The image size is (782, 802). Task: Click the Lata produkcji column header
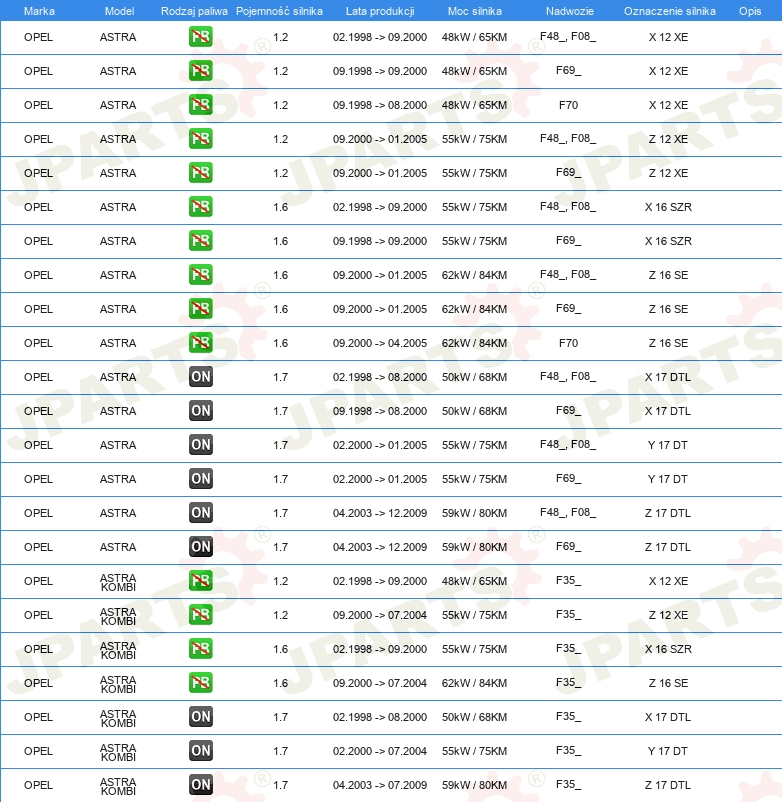point(380,10)
